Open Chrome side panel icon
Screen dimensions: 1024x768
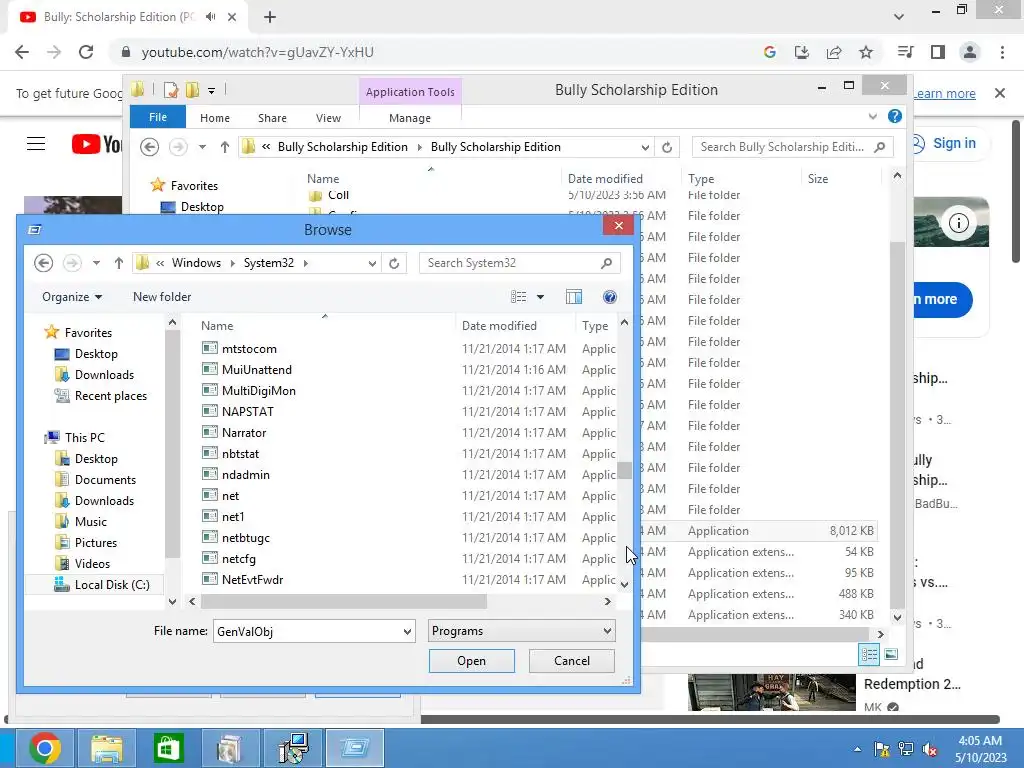[937, 52]
